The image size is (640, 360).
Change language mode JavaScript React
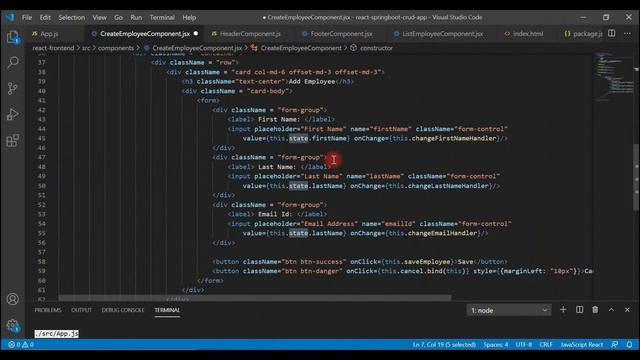click(582, 344)
